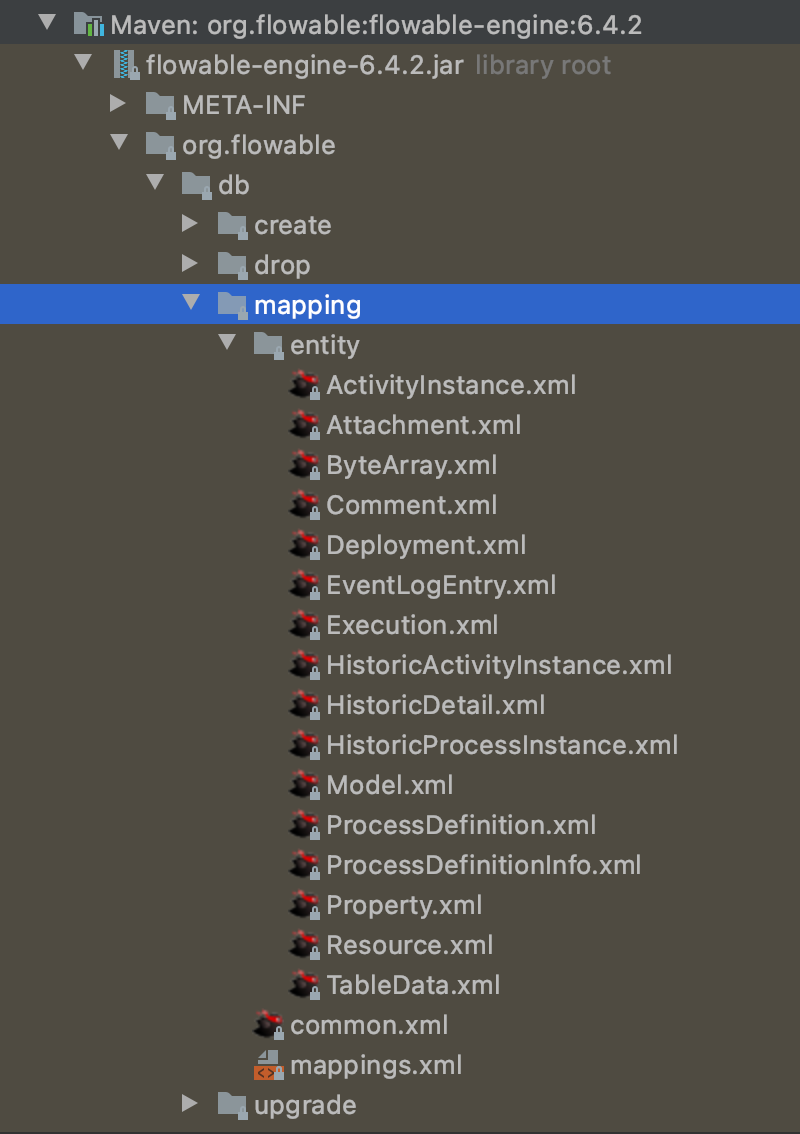Screen dimensions: 800x1134
Task: Click the jar archive icon
Action: [x=126, y=65]
